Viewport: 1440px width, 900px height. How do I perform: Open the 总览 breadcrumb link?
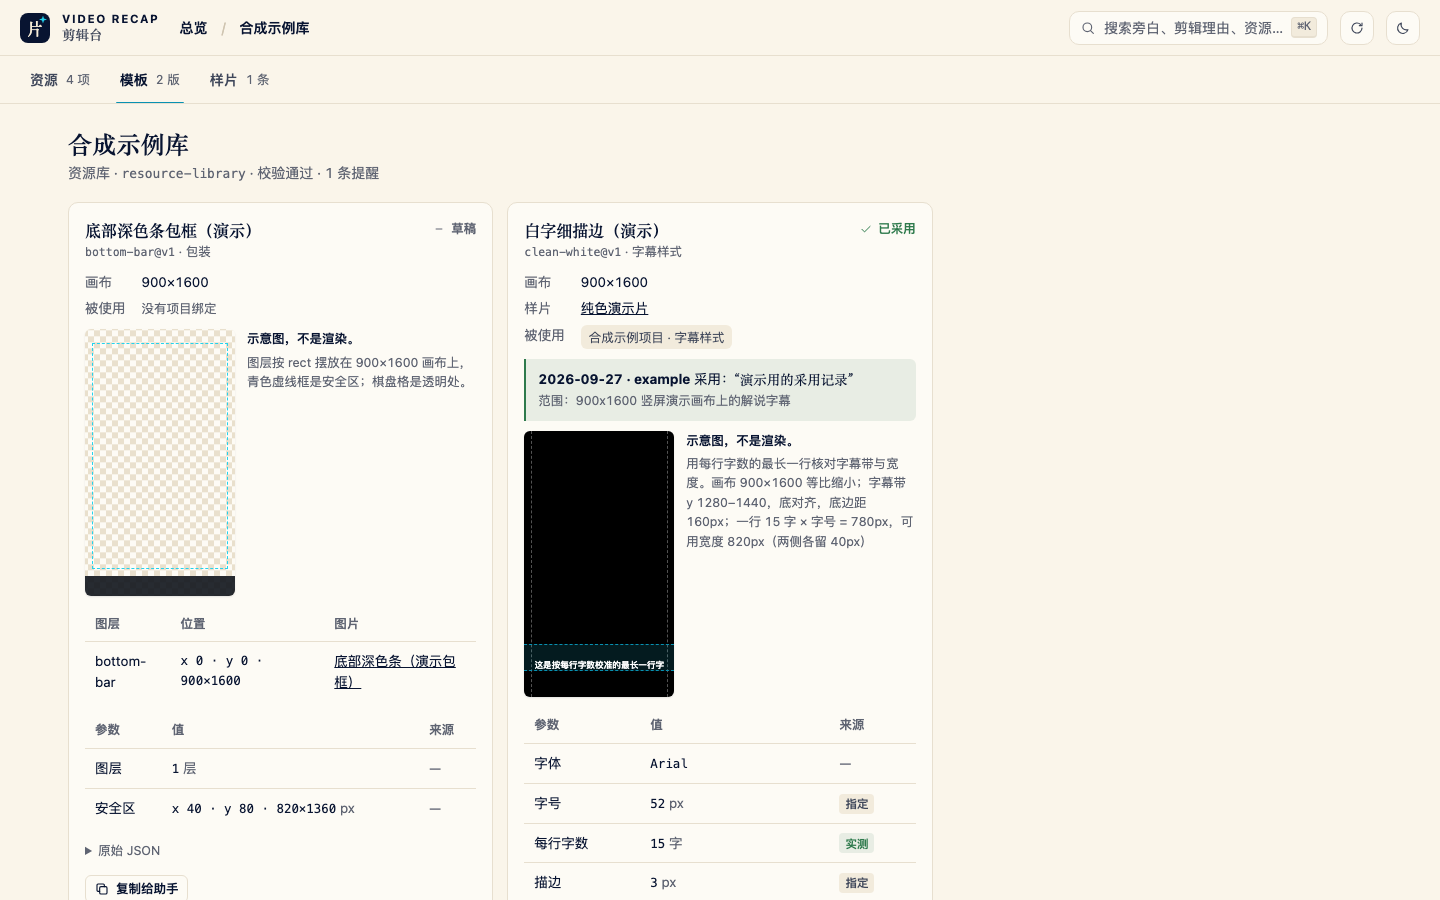[x=193, y=28]
